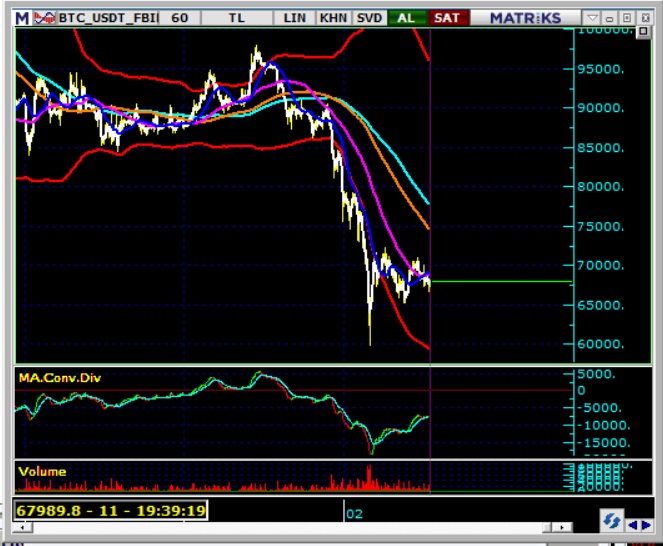Click the MATRIKS logo in the header
This screenshot has width=663, height=546.
click(522, 18)
